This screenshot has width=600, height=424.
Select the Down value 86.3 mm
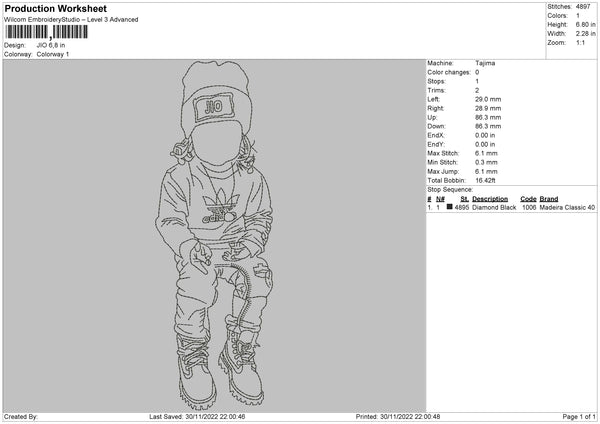(x=488, y=126)
